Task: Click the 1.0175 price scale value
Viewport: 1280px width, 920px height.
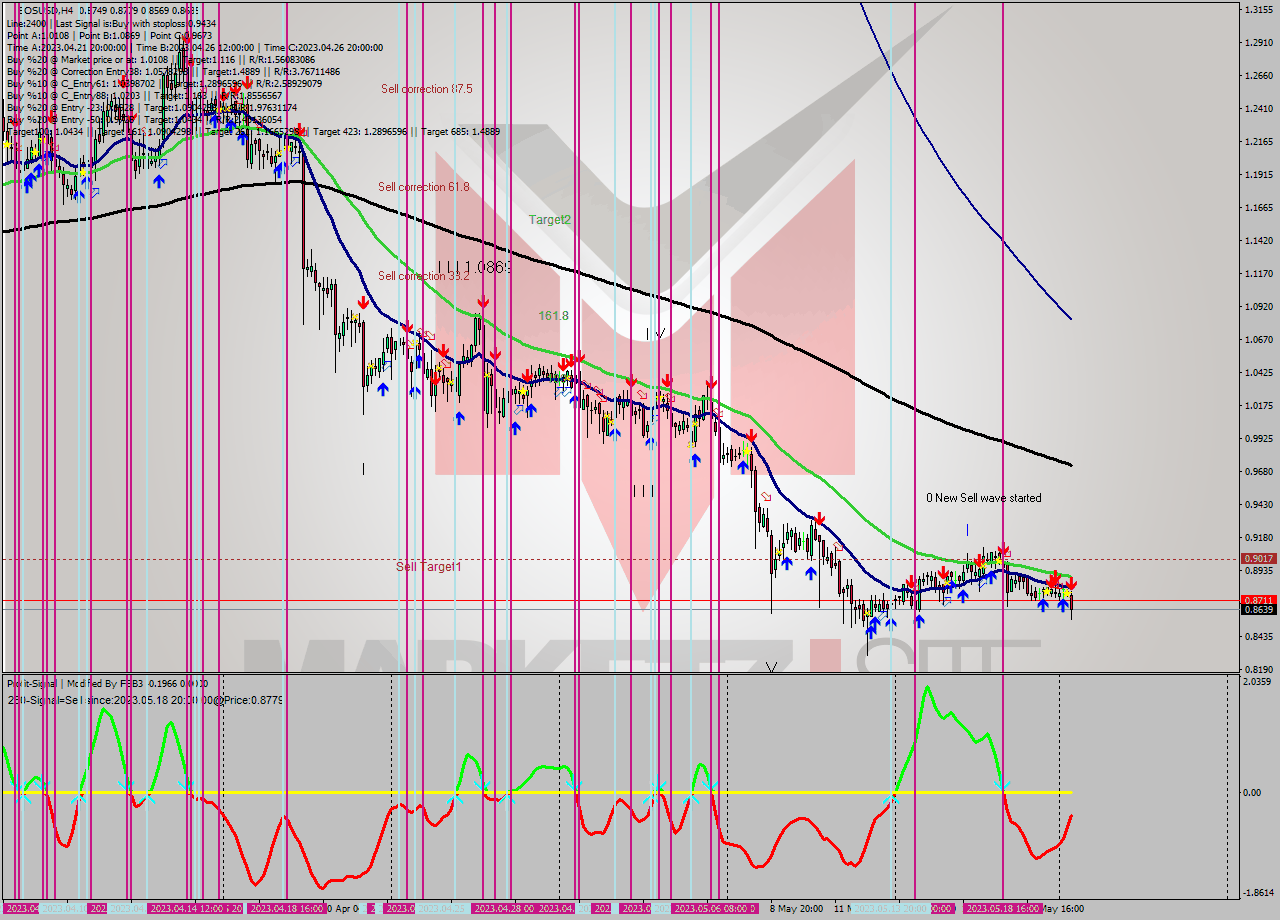Action: [1258, 405]
